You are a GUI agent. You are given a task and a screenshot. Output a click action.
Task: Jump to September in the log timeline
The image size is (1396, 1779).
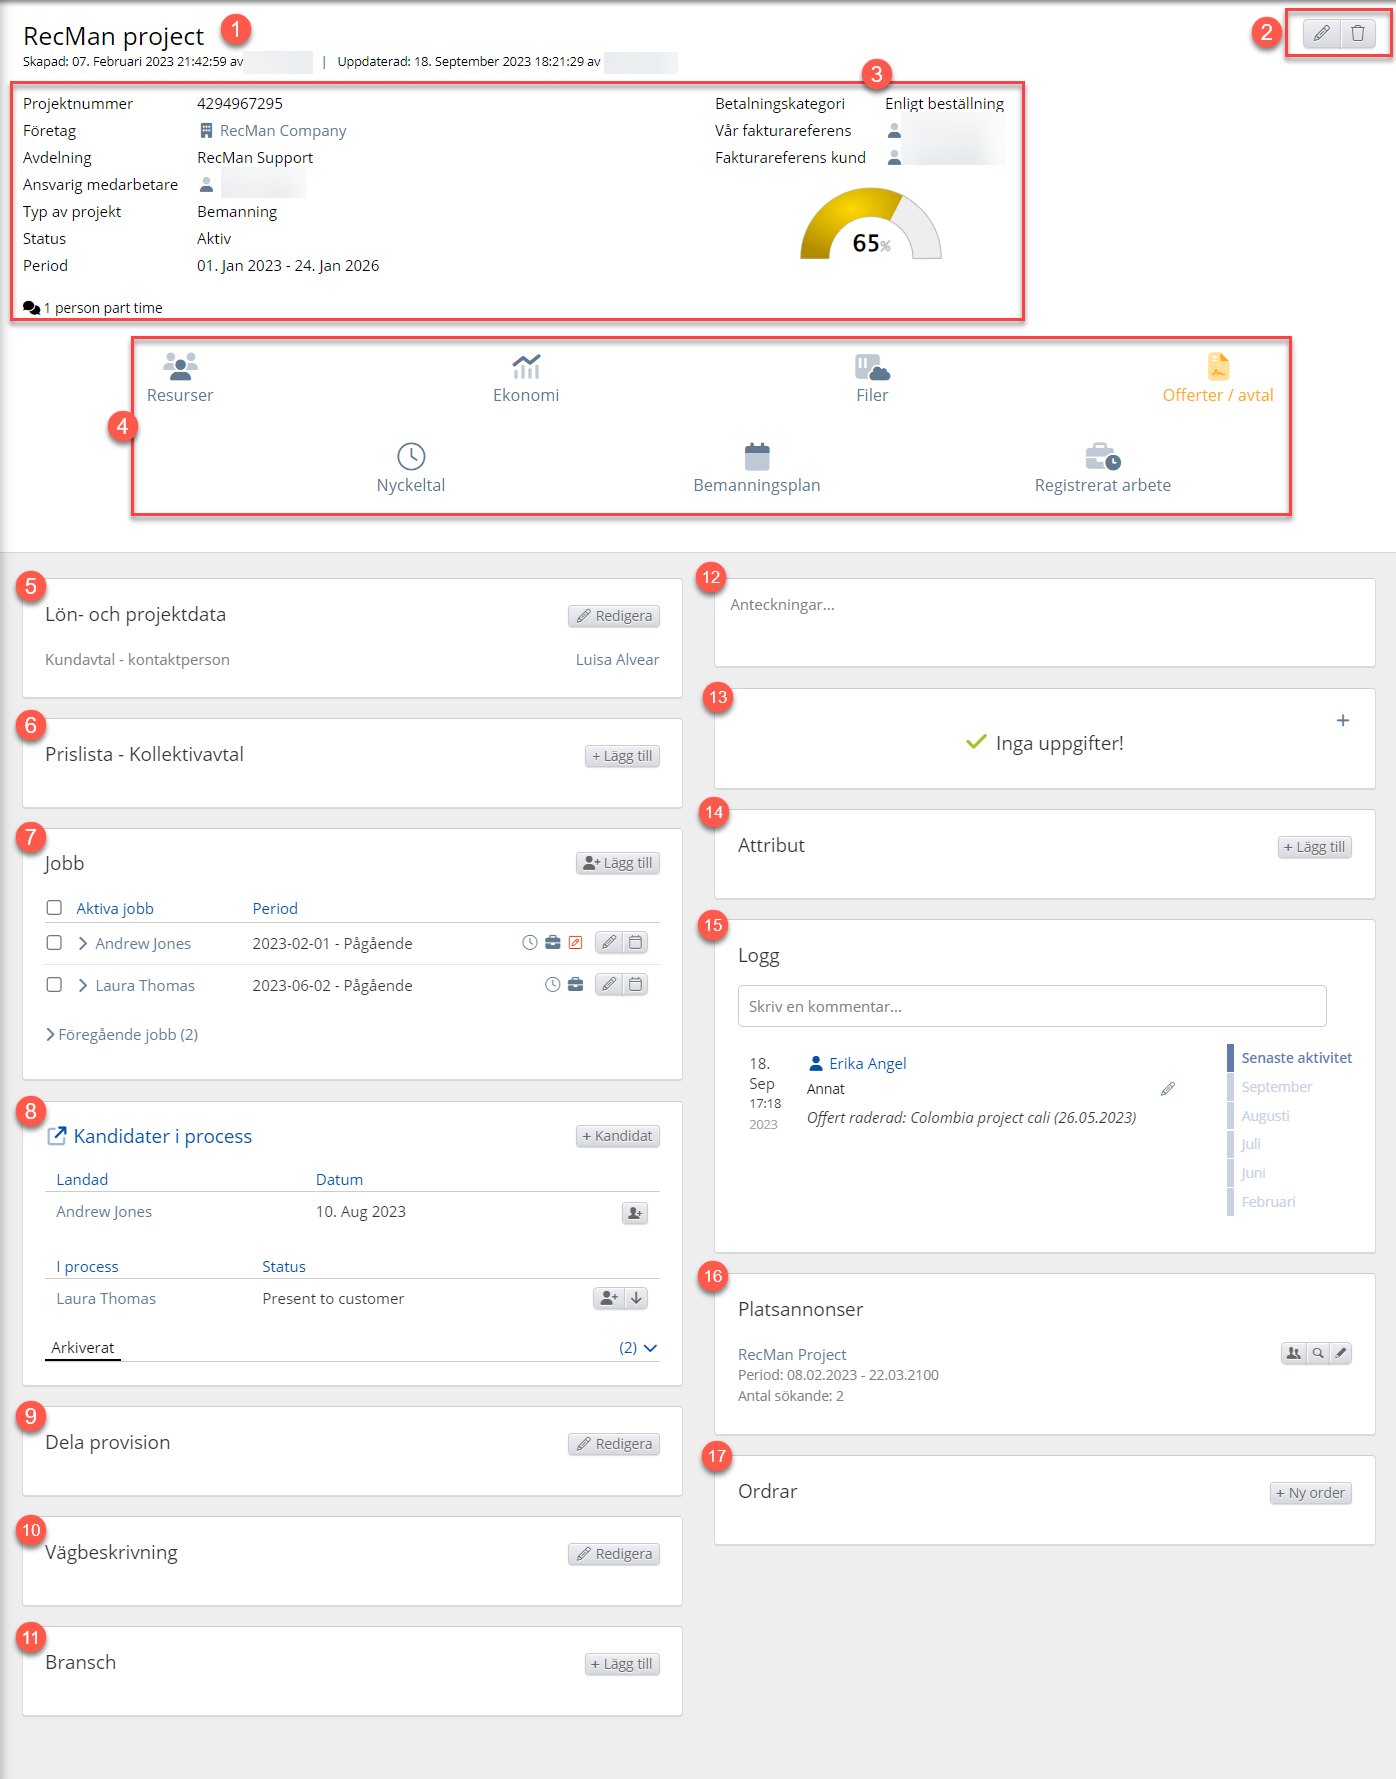pyautogui.click(x=1276, y=1087)
